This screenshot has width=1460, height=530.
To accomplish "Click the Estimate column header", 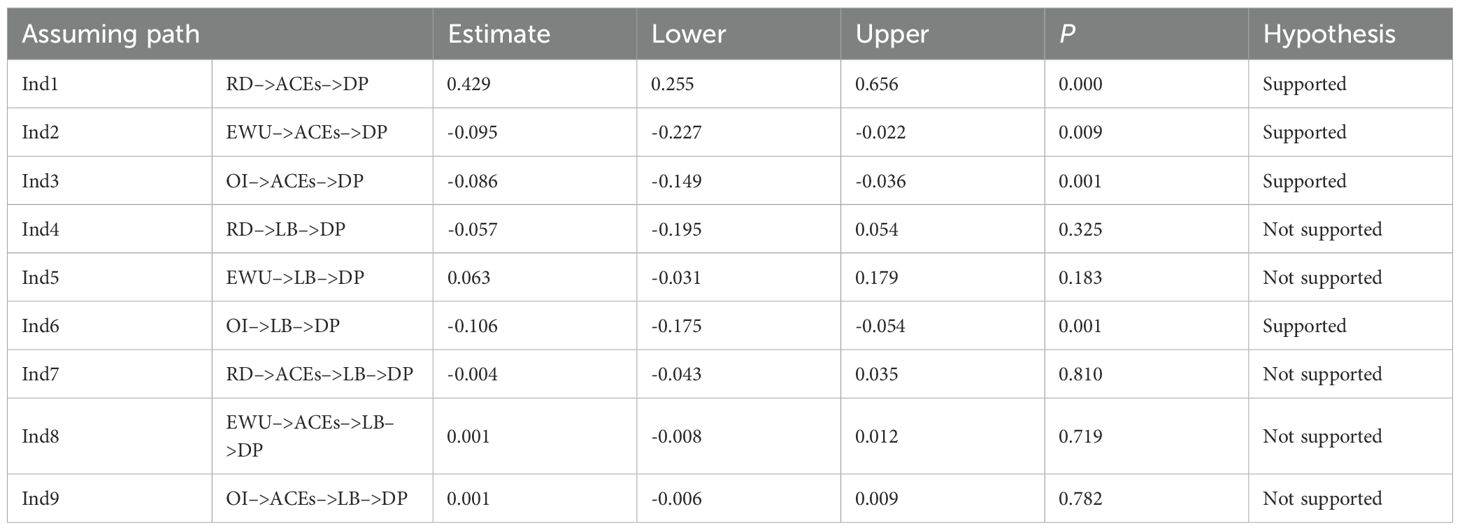I will tap(499, 34).
